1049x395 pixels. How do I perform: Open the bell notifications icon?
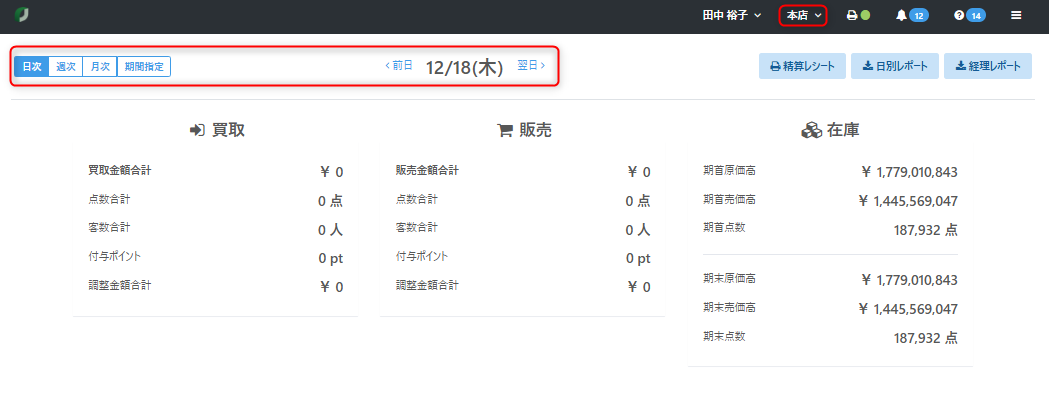pyautogui.click(x=901, y=15)
